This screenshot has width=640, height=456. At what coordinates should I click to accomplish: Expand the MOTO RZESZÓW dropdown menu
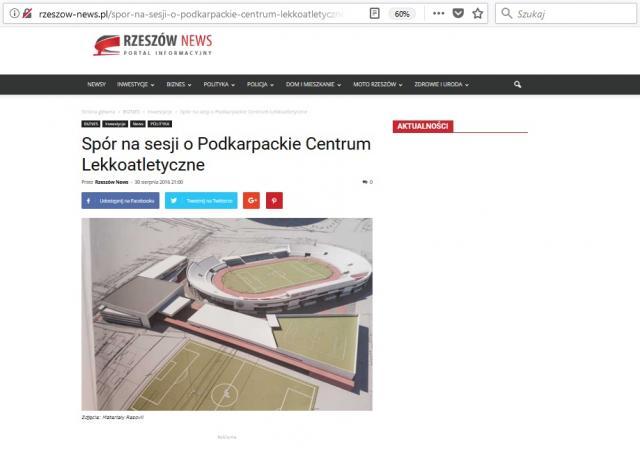click(378, 85)
